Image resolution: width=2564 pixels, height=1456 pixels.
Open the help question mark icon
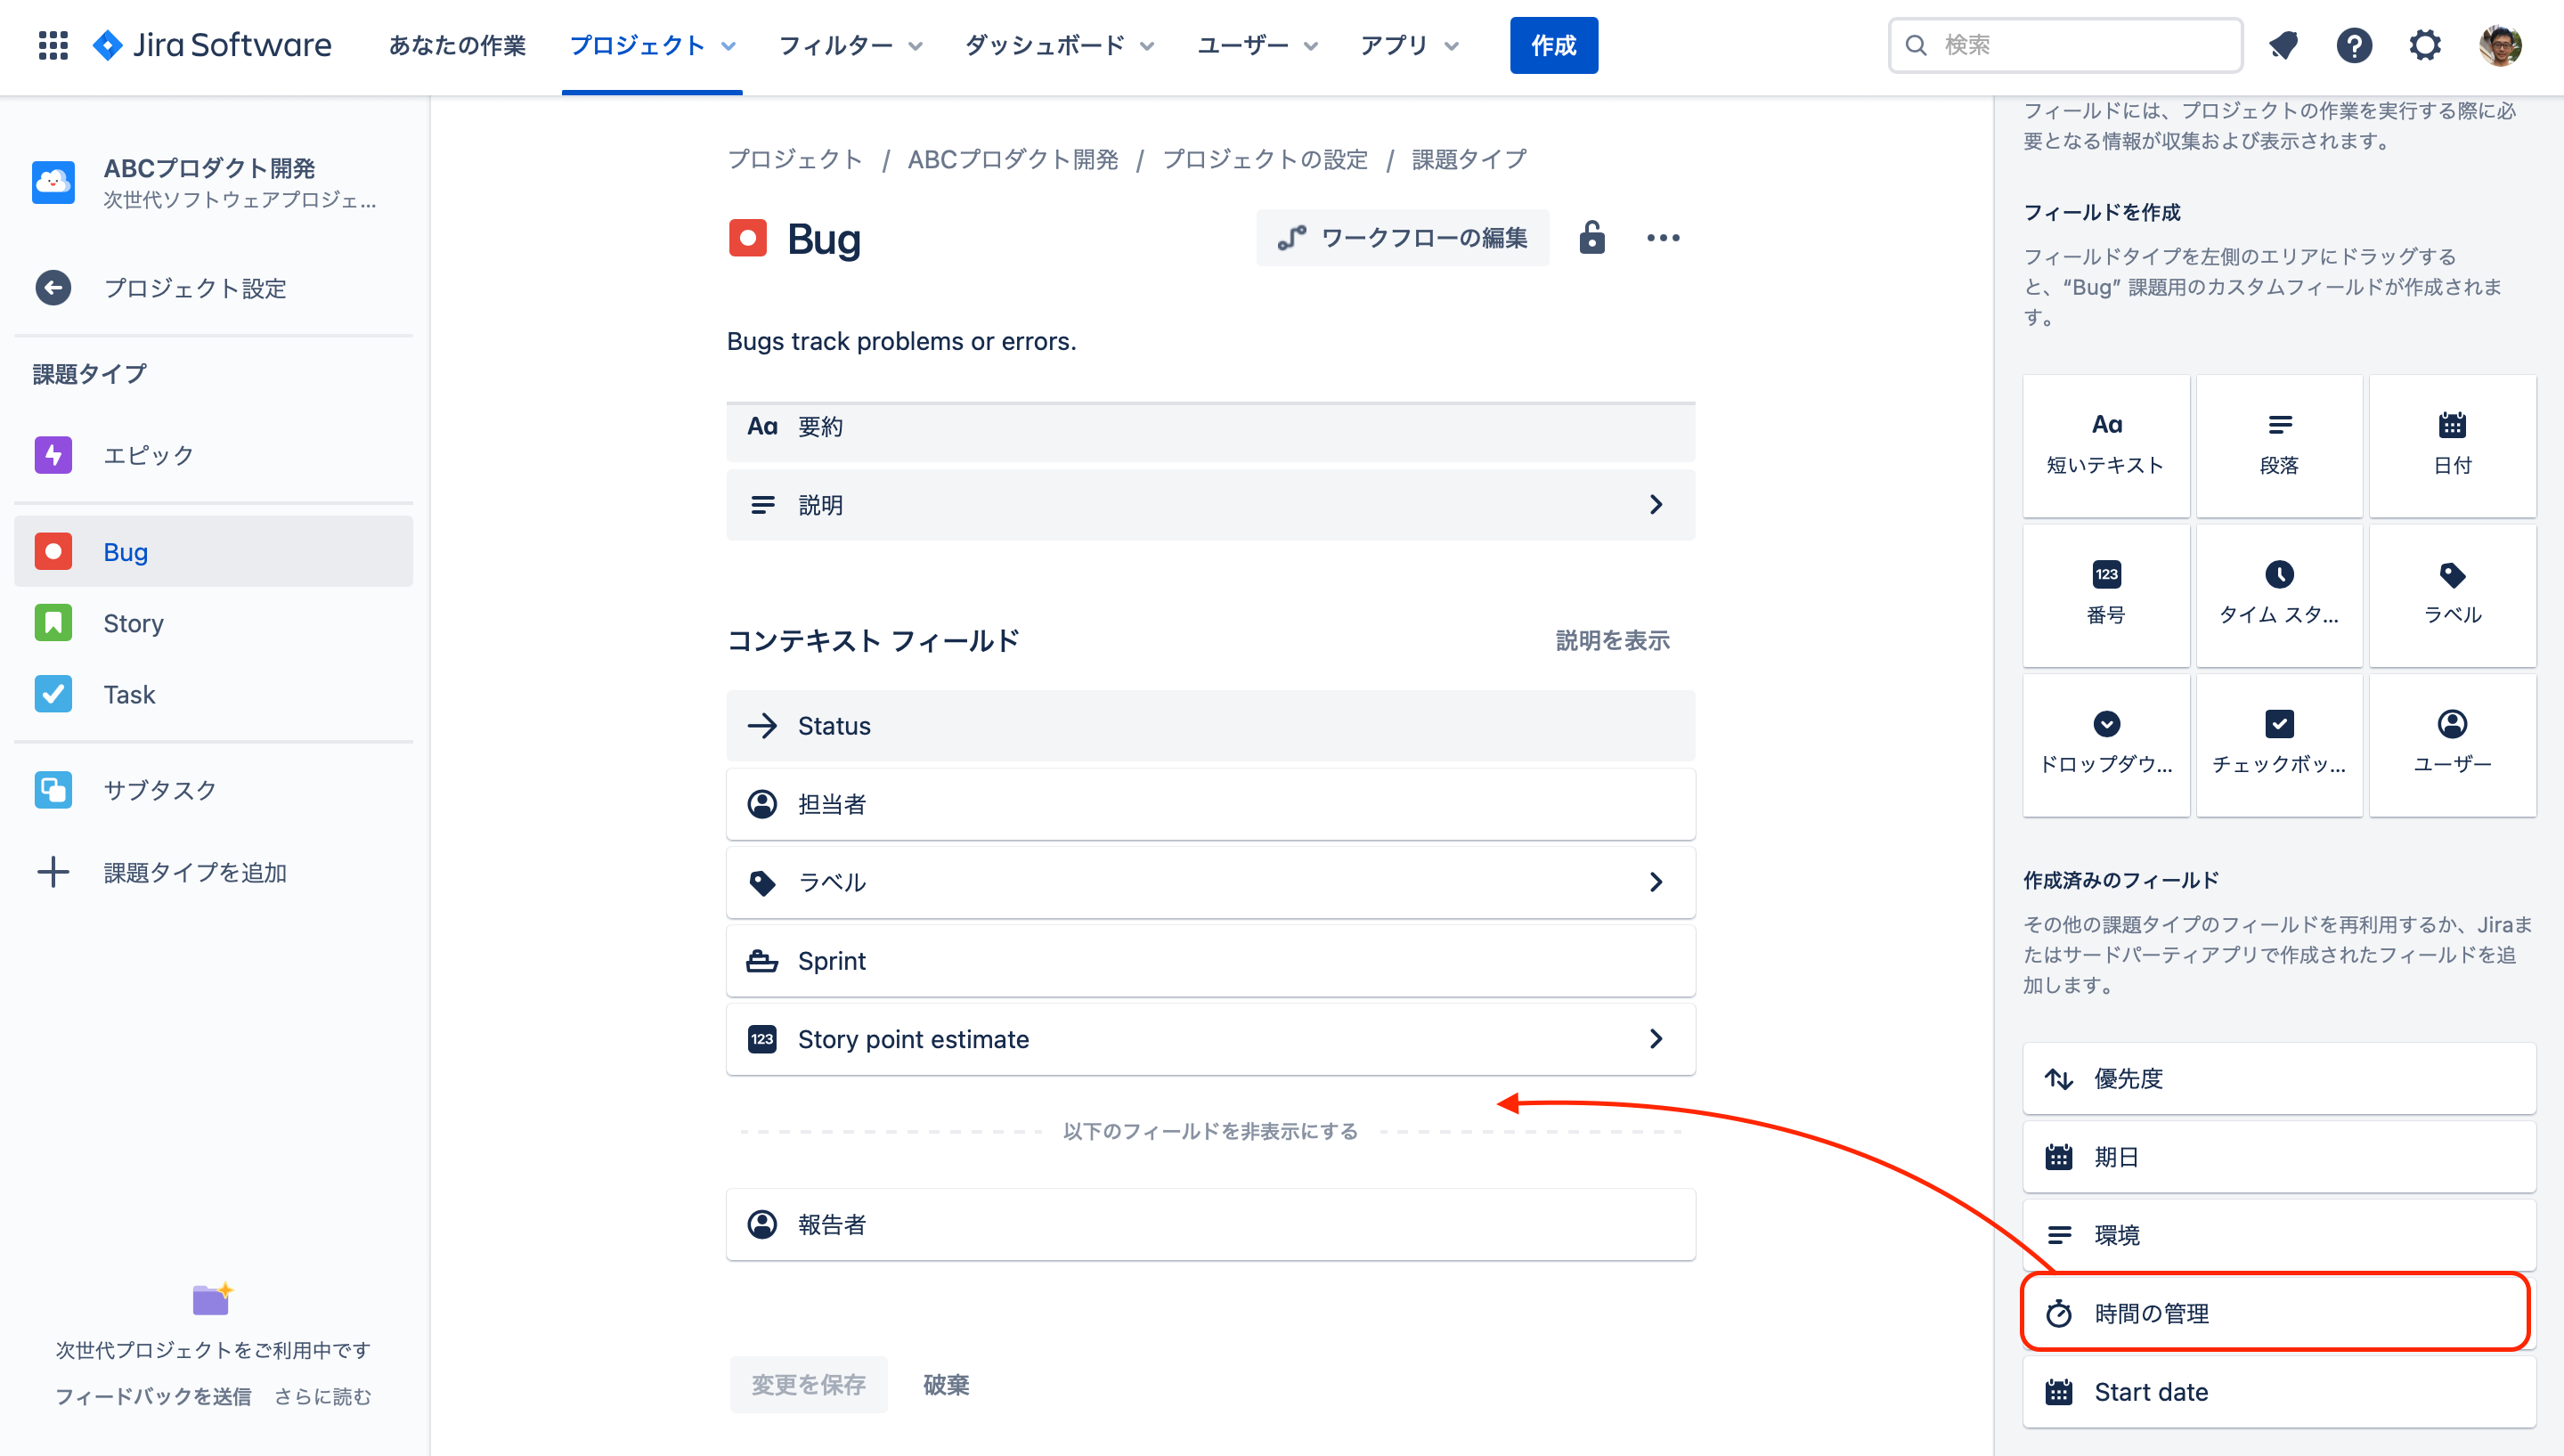tap(2354, 45)
